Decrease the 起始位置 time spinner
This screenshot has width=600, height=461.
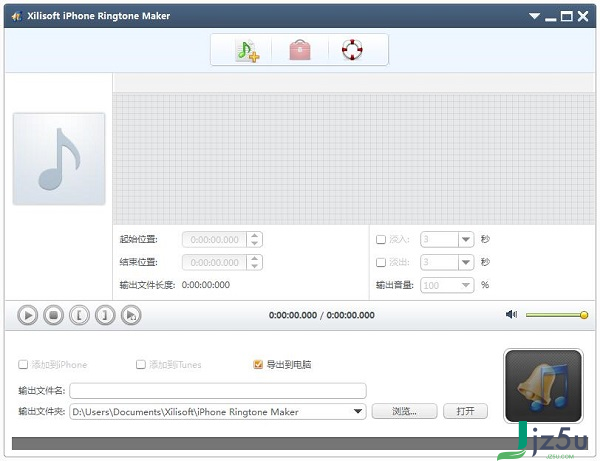click(x=254, y=243)
